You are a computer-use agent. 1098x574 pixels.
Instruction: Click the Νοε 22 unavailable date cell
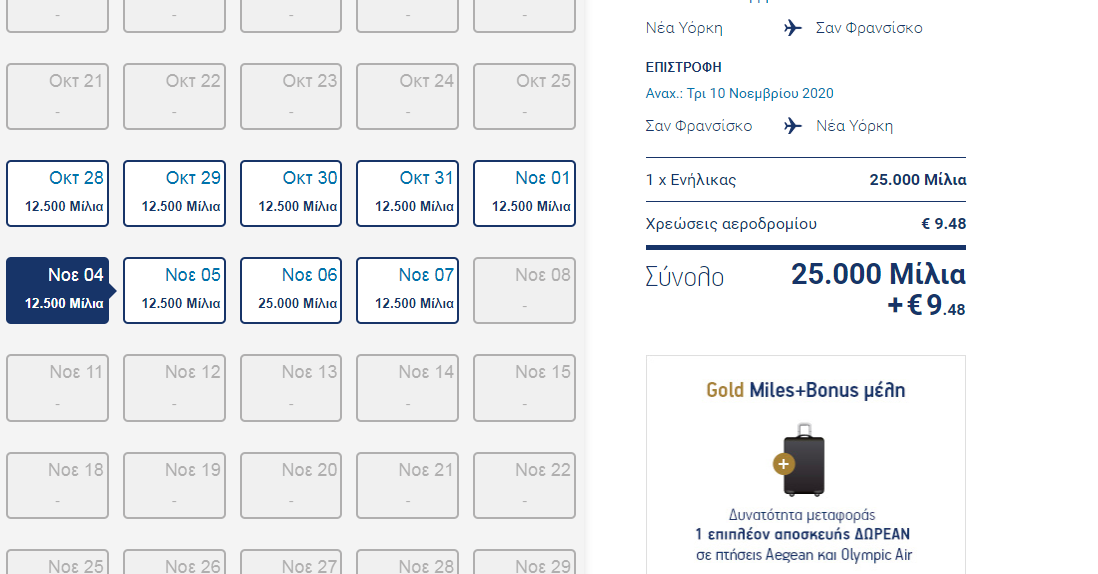[x=524, y=485]
